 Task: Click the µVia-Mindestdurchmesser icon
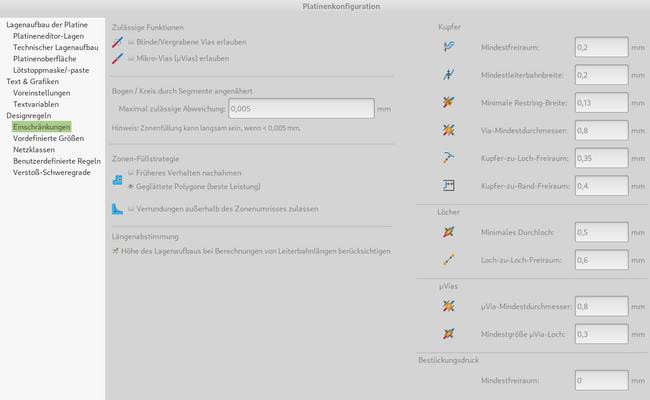[449, 306]
